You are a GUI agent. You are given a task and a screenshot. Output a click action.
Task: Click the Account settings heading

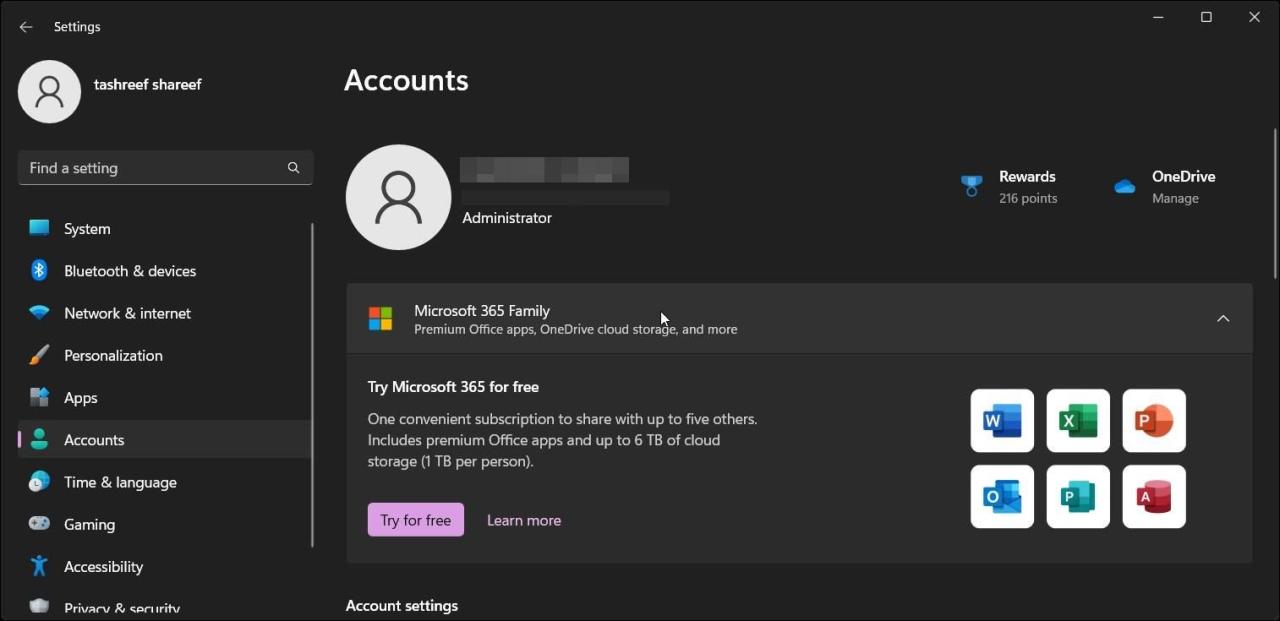(402, 606)
